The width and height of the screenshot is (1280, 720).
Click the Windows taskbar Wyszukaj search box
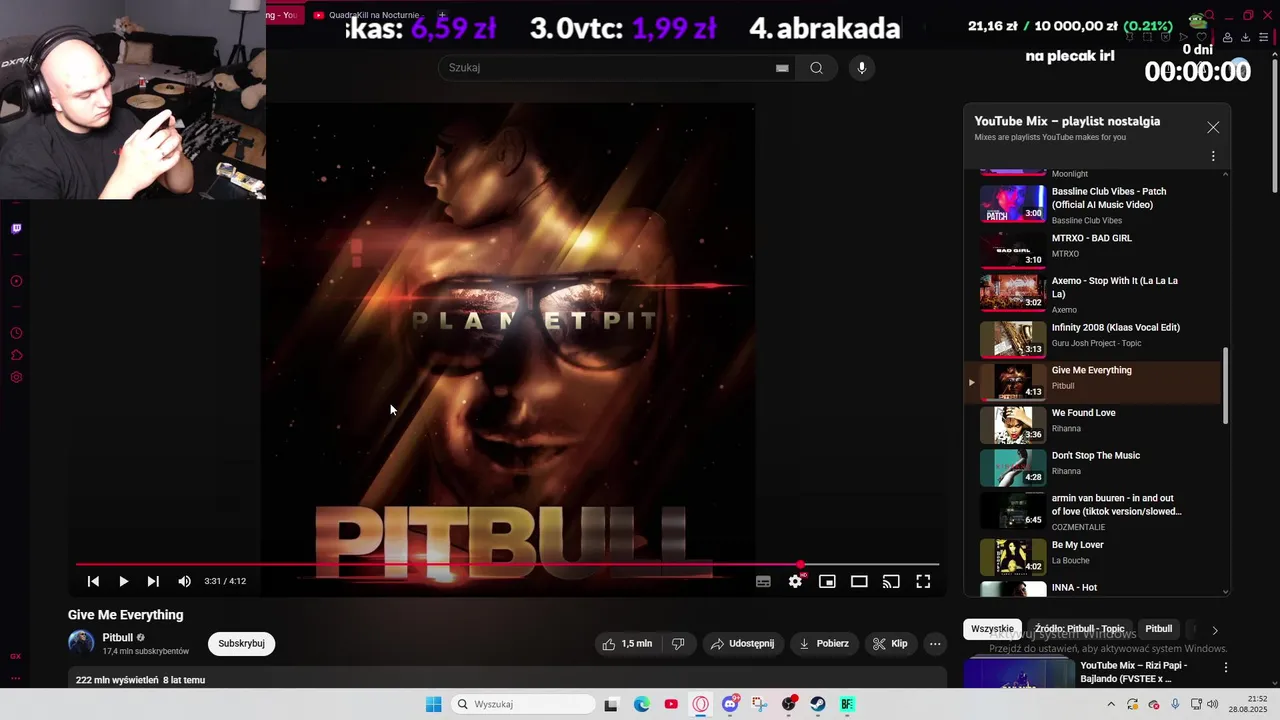click(521, 704)
